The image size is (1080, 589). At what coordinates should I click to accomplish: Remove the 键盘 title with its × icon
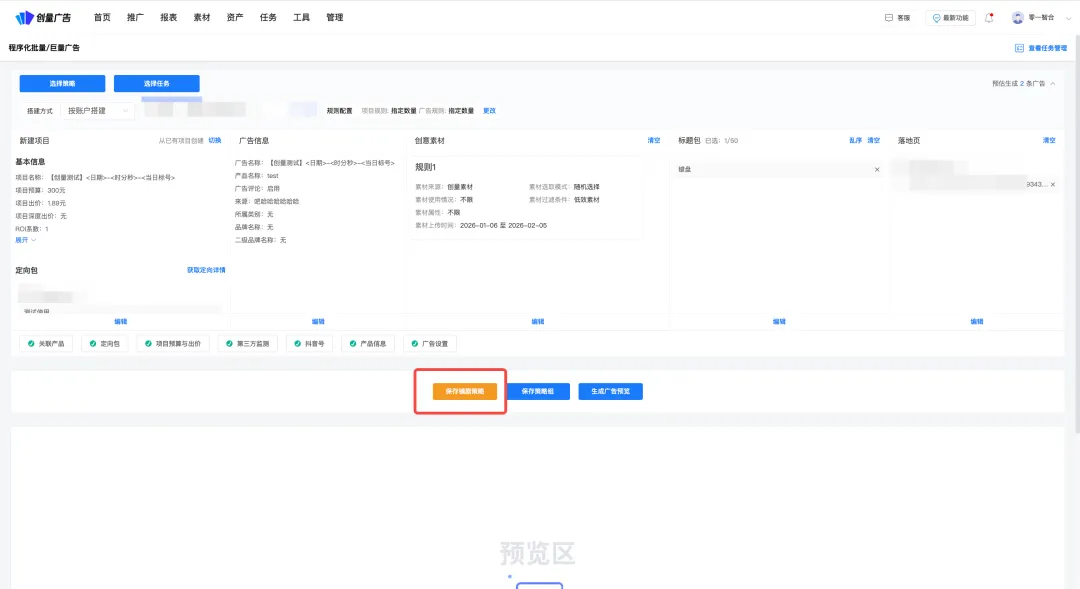point(877,169)
